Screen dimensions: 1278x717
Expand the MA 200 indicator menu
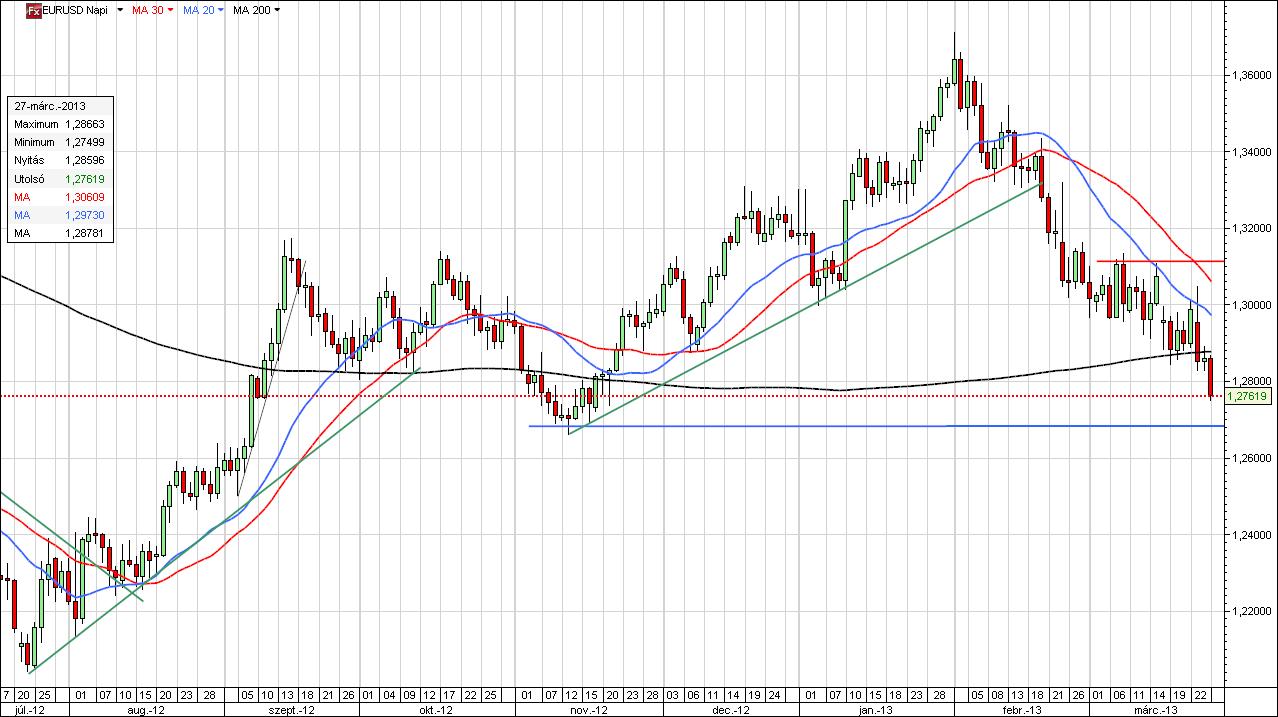277,10
